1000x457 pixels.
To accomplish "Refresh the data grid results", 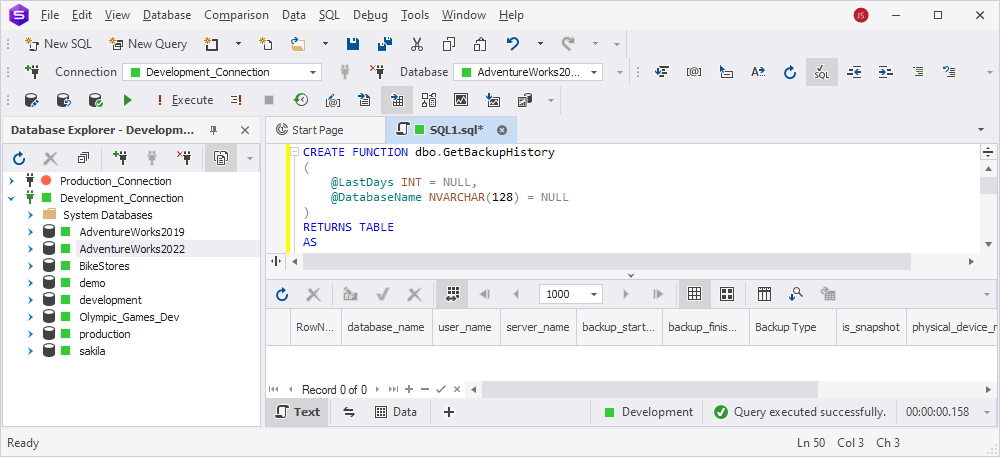I will [282, 294].
